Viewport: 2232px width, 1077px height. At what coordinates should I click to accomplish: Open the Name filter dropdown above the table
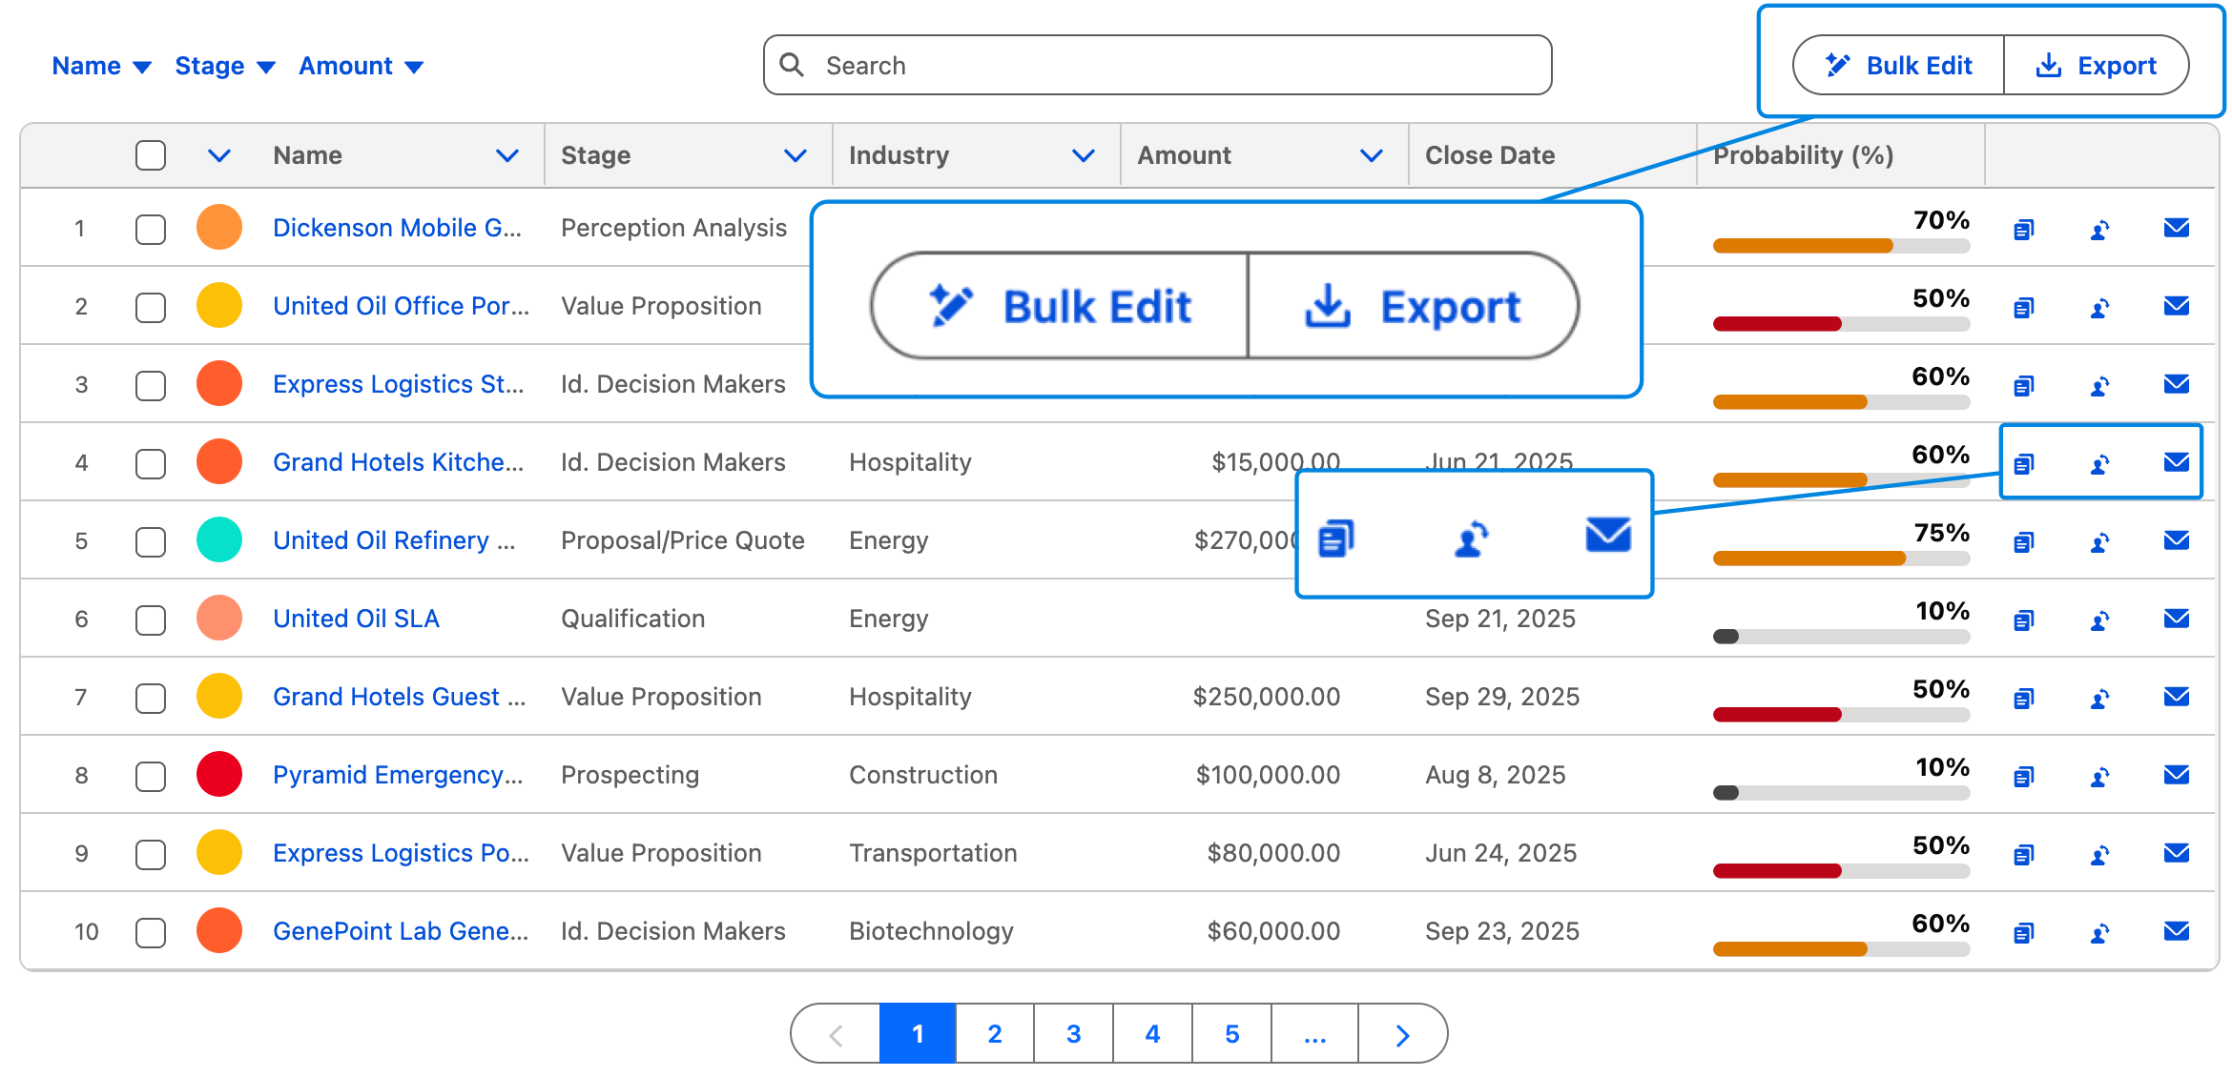pos(101,66)
